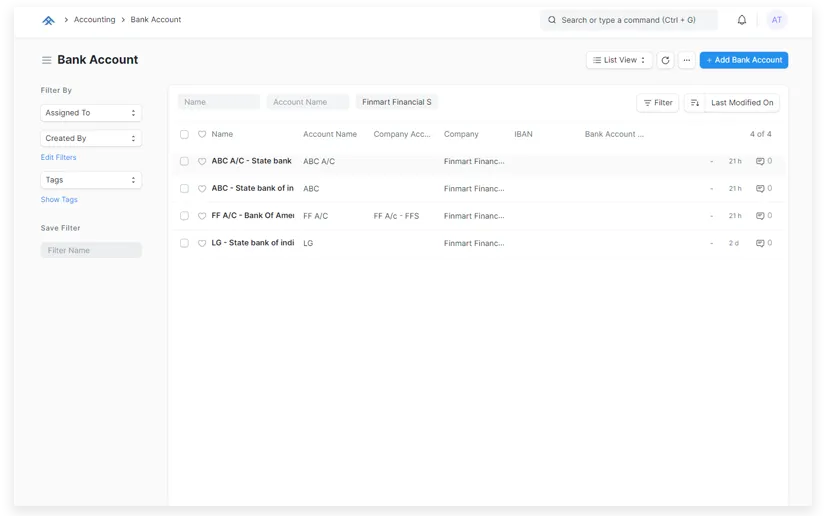Click Add Bank Account button
The image size is (826, 516).
pos(743,60)
